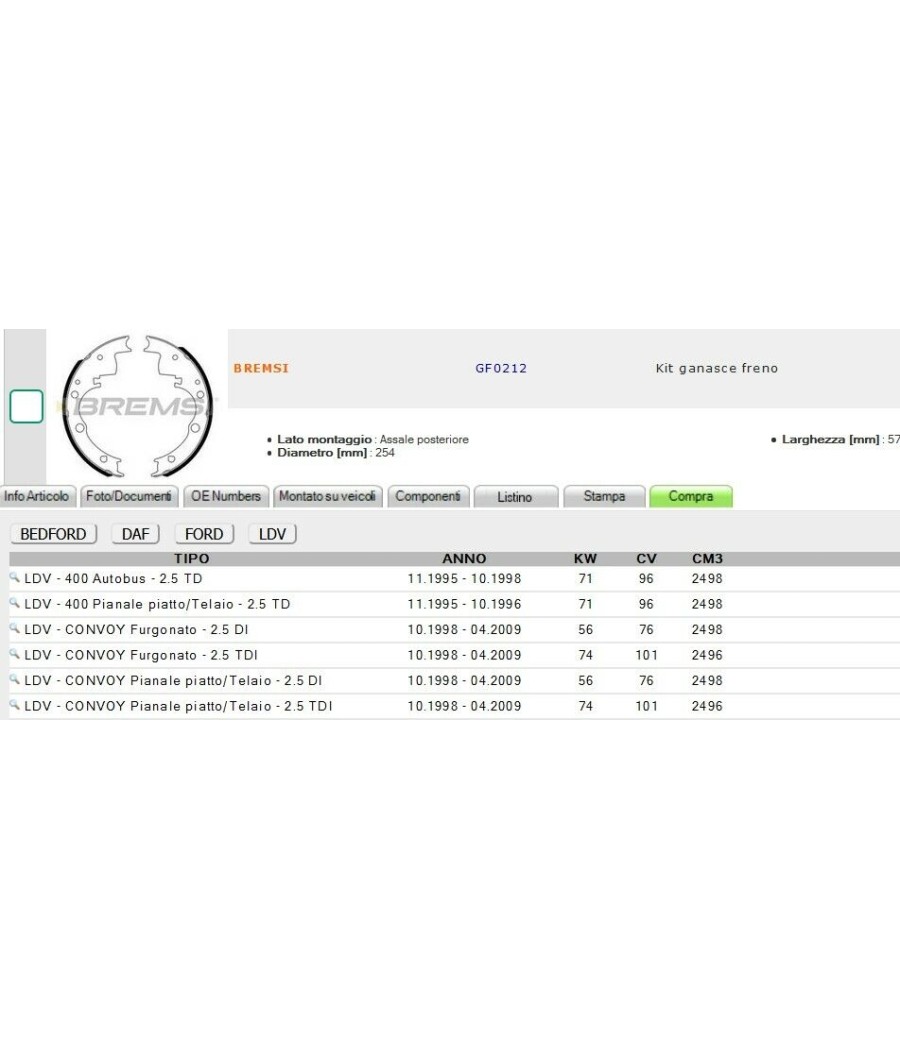The image size is (900, 1050).
Task: Click magnifier icon for CONVOY Furgonato 2.5 TDI
Action: (14, 654)
